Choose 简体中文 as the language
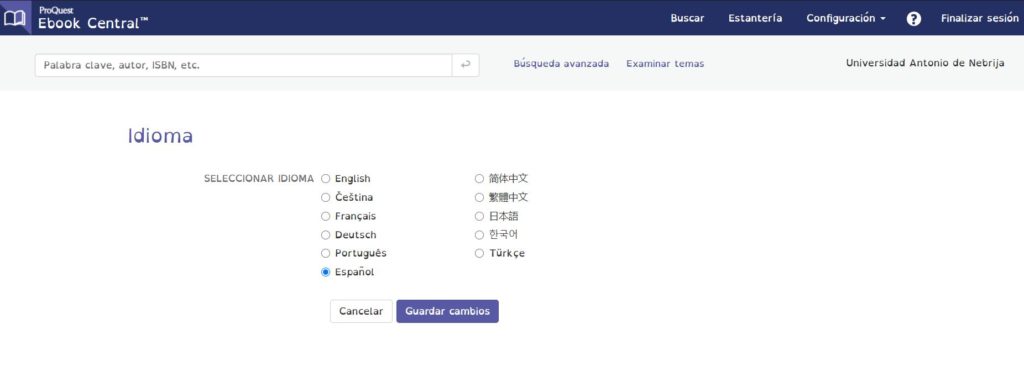 (x=479, y=179)
